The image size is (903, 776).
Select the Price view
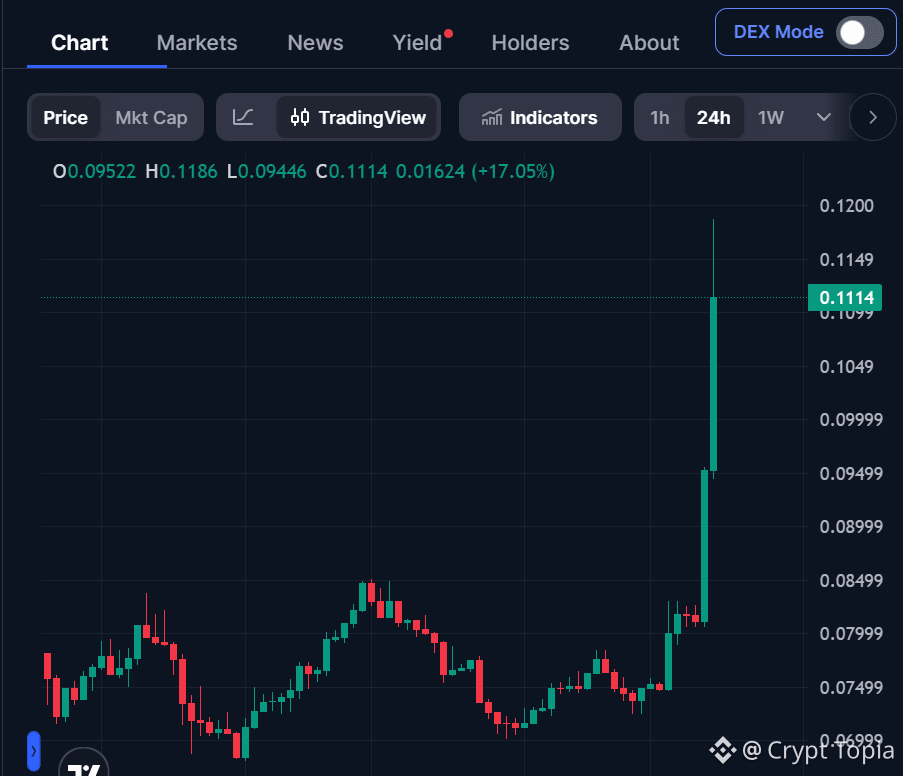[x=66, y=118]
